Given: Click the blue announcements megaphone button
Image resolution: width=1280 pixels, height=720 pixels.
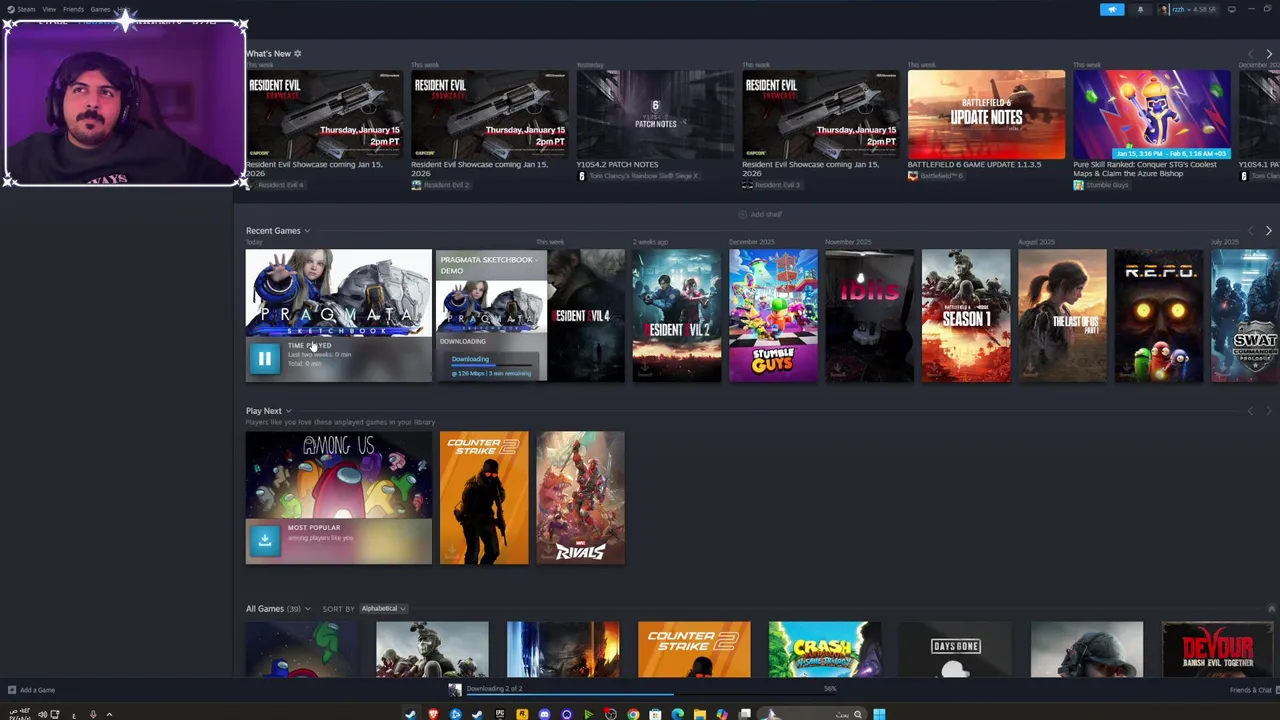Looking at the screenshot, I should (x=1112, y=9).
